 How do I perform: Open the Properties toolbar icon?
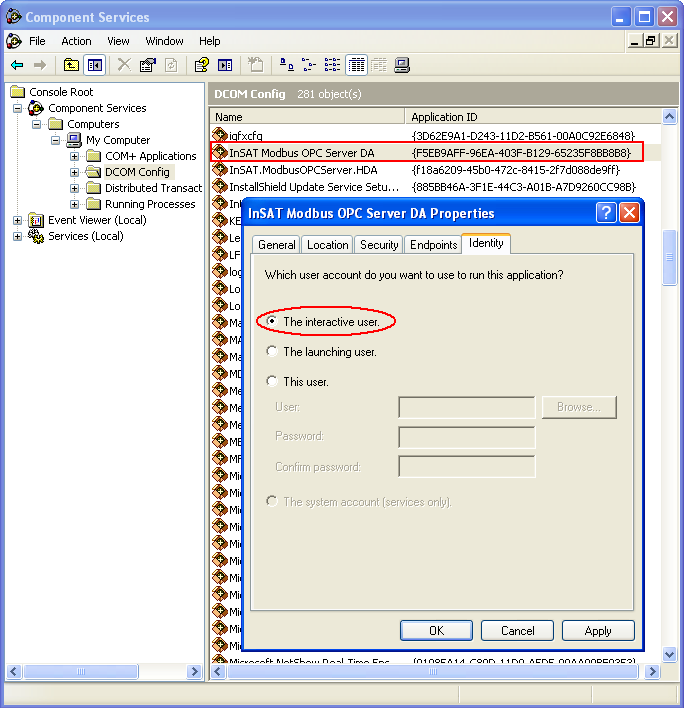(x=148, y=65)
